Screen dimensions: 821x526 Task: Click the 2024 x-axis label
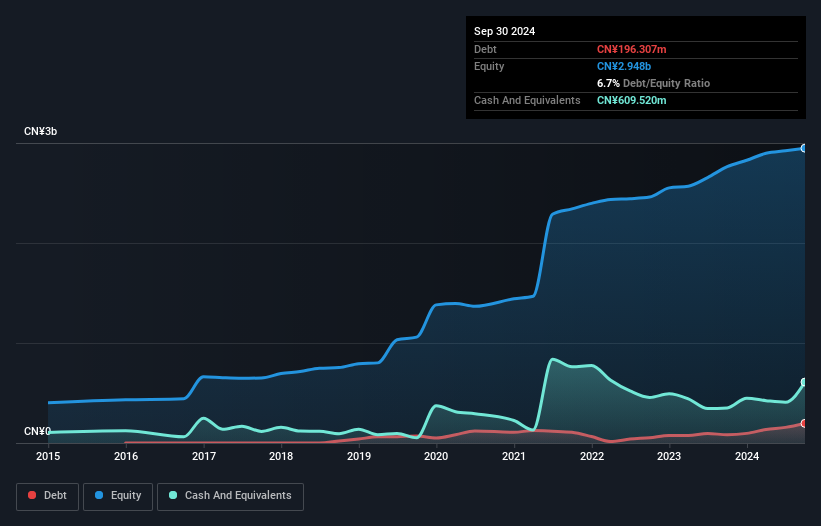(747, 456)
